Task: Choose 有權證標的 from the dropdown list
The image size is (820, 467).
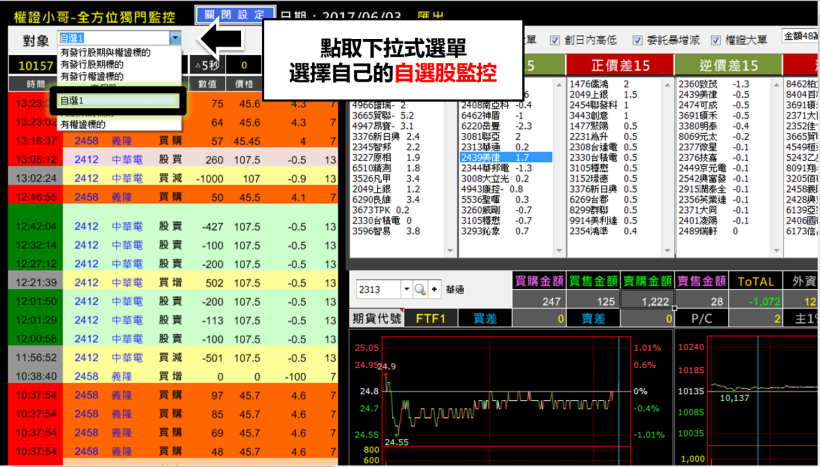Action: point(83,124)
